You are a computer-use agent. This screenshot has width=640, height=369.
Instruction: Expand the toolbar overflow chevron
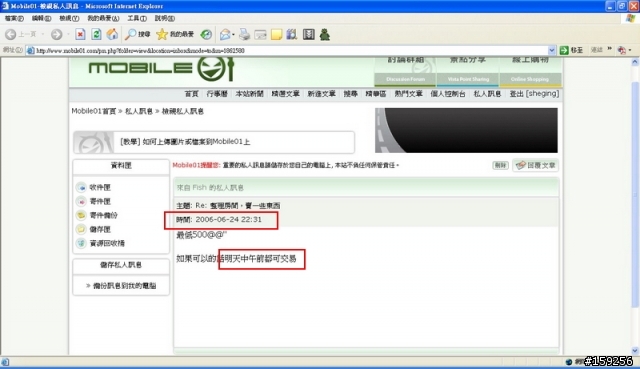point(610,49)
